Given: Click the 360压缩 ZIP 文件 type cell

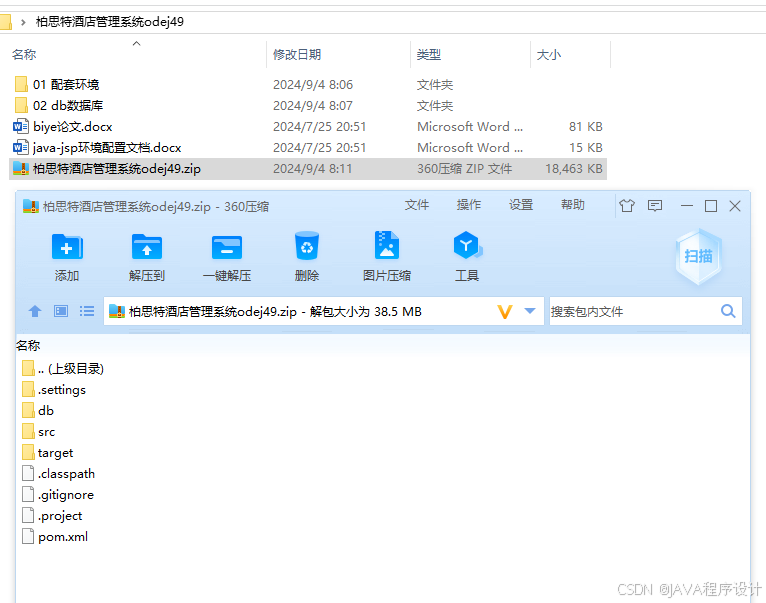Looking at the screenshot, I should coord(465,169).
